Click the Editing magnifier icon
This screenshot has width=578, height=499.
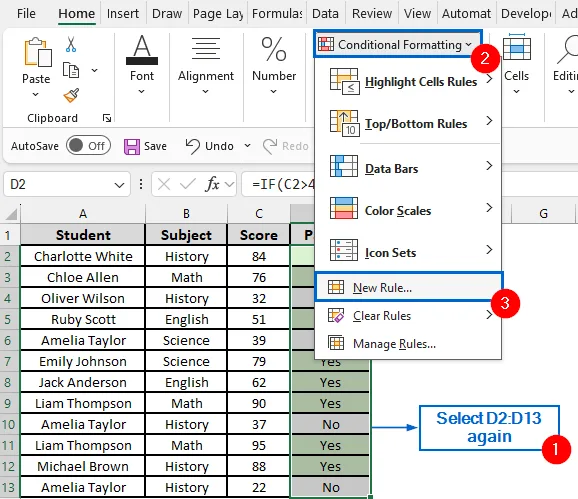pyautogui.click(x=568, y=49)
